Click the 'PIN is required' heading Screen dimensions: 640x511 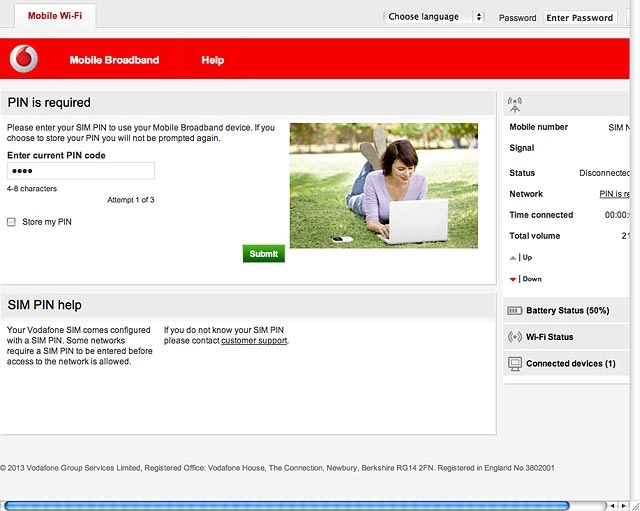(x=49, y=102)
